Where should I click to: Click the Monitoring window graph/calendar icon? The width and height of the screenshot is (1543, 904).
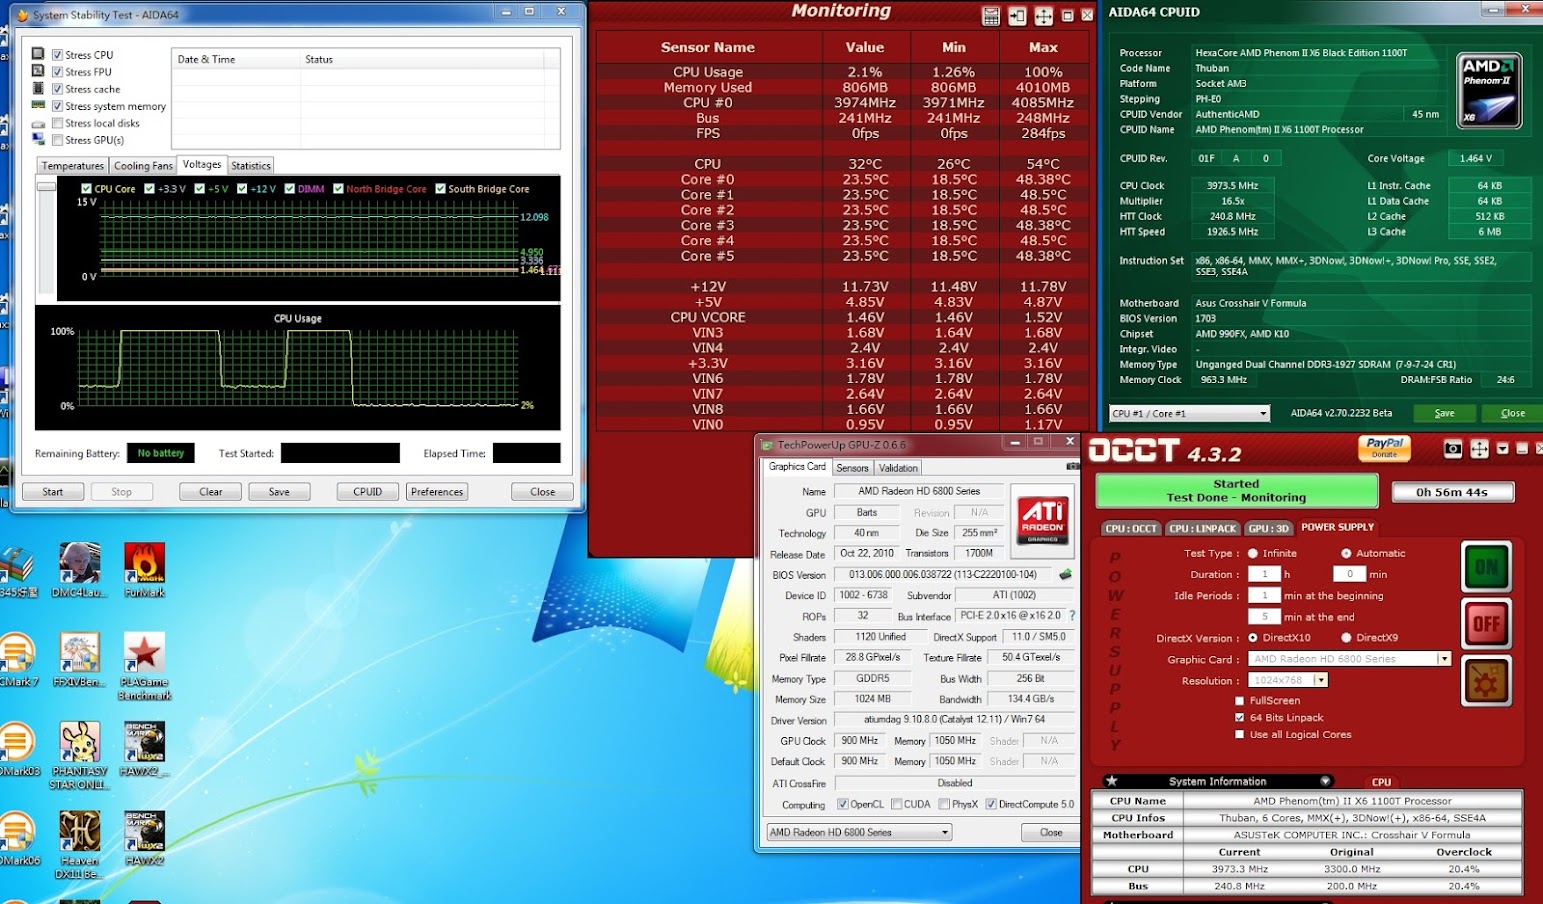point(991,16)
